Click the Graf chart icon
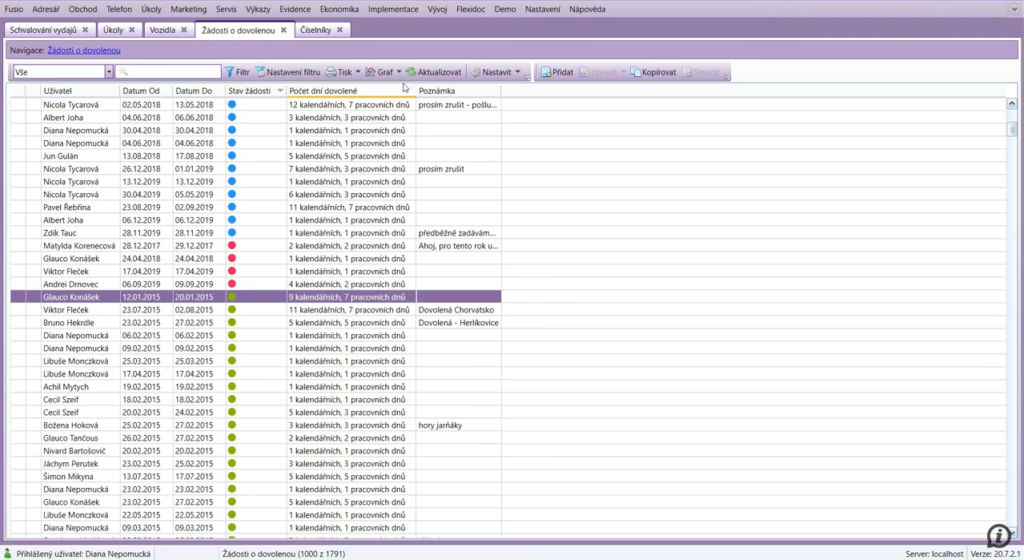Viewport: 1024px width, 560px height. point(370,72)
